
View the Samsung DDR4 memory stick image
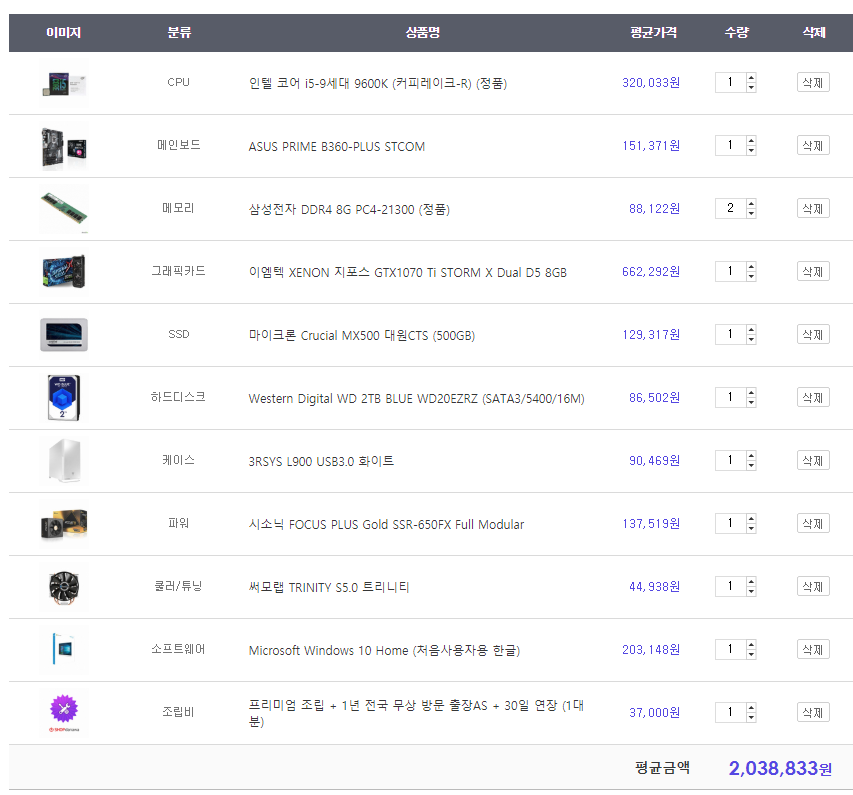click(x=64, y=209)
